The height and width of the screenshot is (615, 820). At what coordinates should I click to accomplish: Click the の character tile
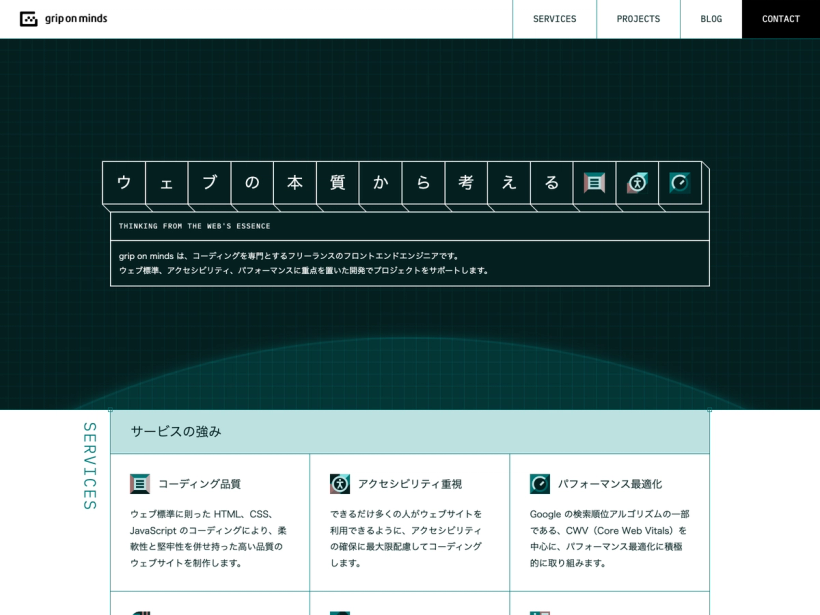(252, 183)
